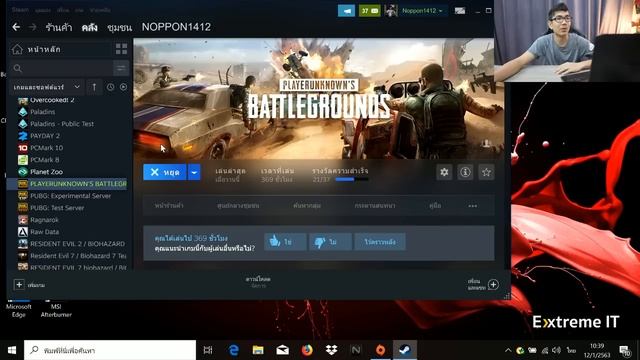Open the ชุมชน community tab
Image resolution: width=640 pixels, height=360 pixels.
click(120, 27)
